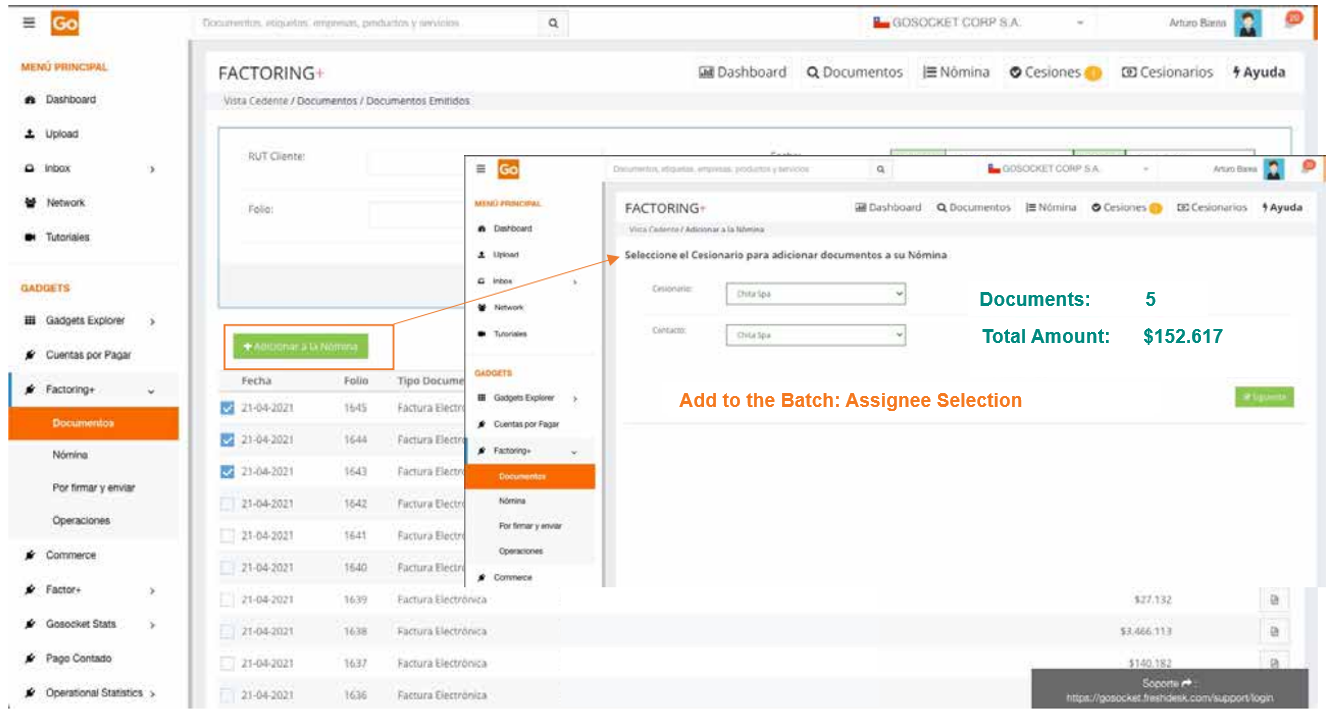Click the Cuentas por Pagar icon in the background sidebar
1328x719 pixels.
click(x=30, y=355)
